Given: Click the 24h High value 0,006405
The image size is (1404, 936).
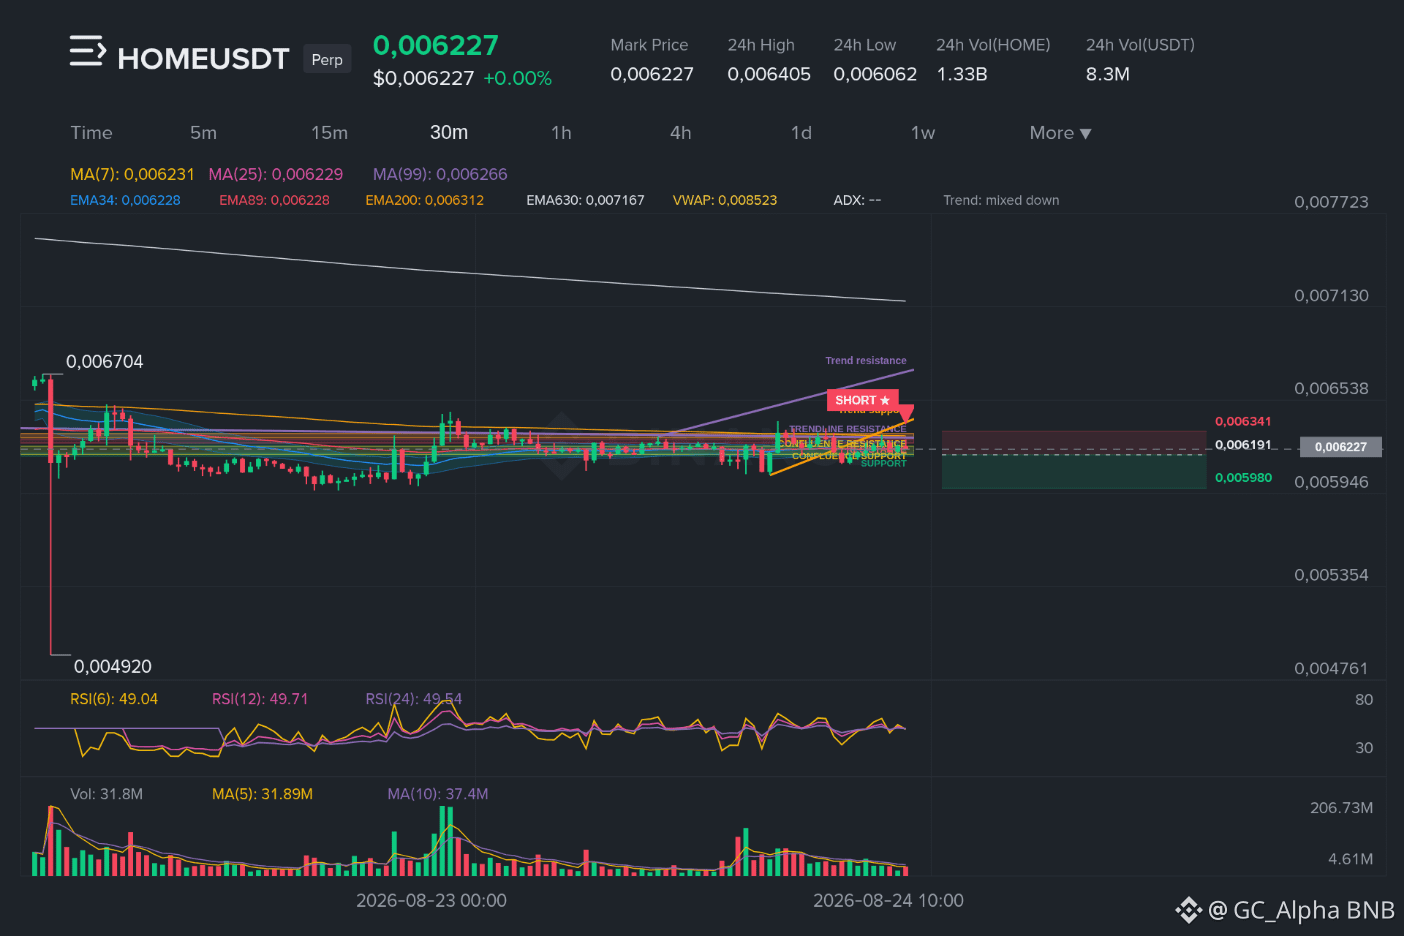Looking at the screenshot, I should (x=769, y=74).
